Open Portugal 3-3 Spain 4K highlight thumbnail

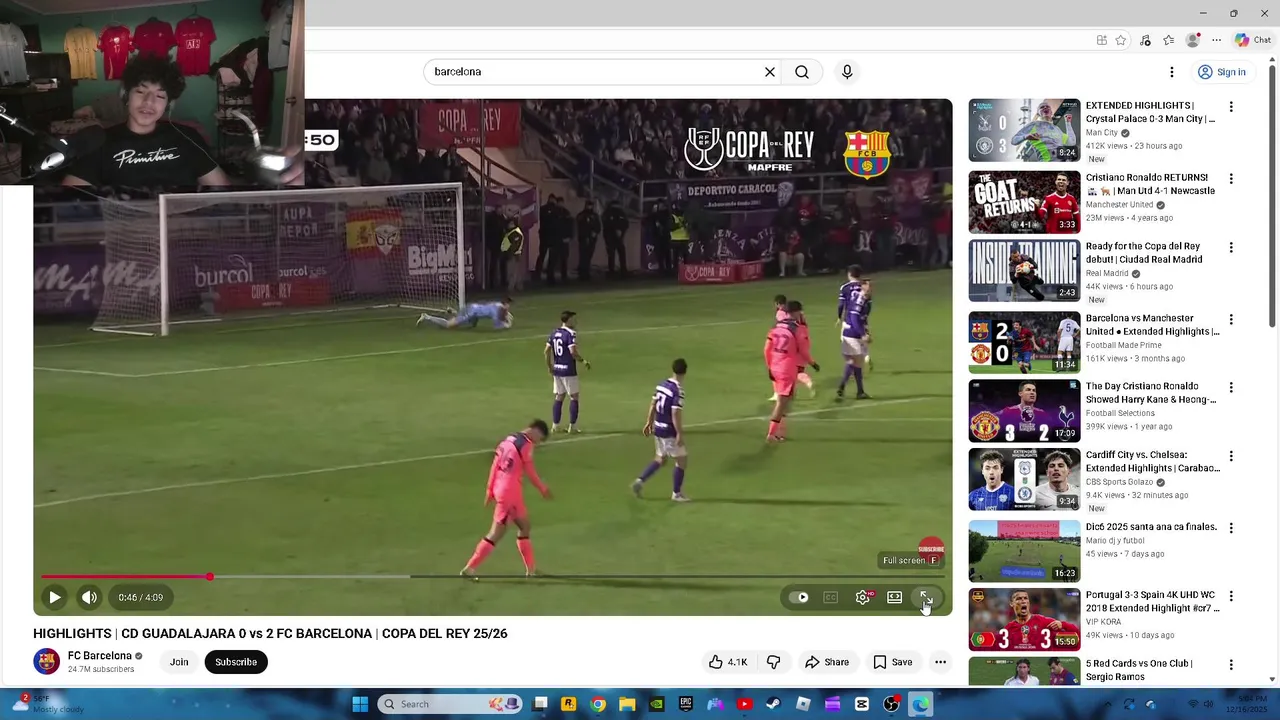[1024, 620]
